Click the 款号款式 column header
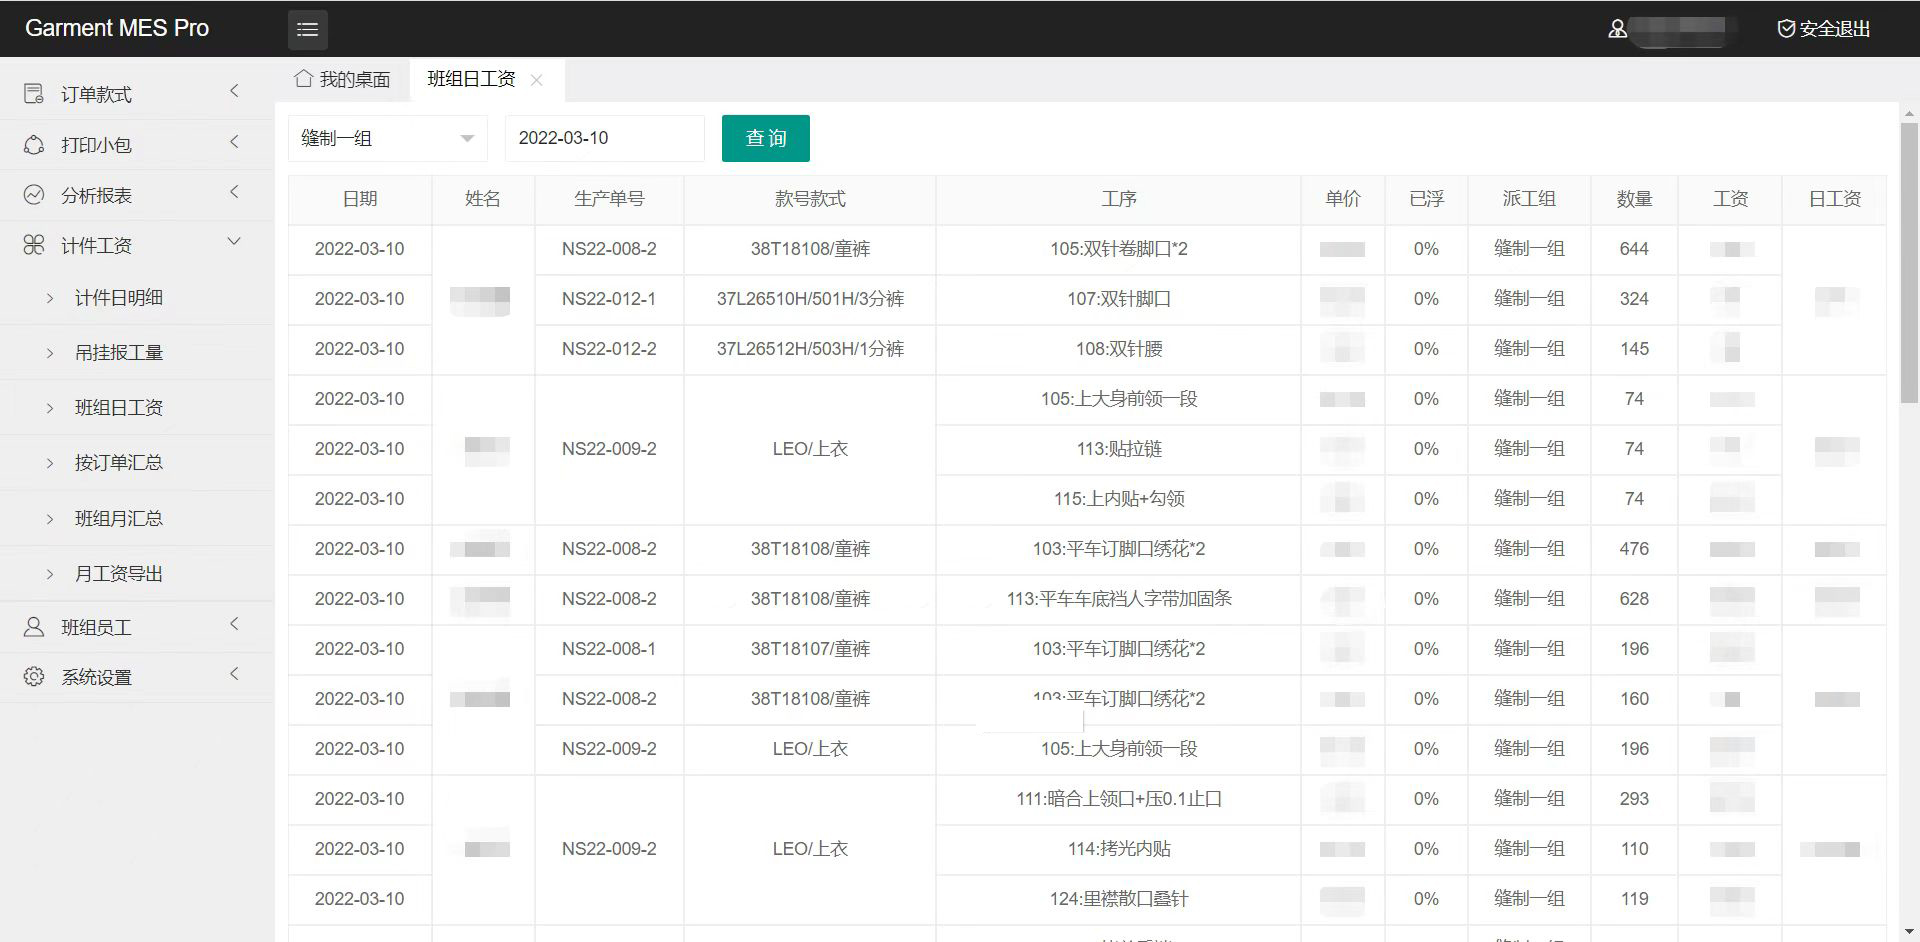This screenshot has height=942, width=1920. (810, 199)
